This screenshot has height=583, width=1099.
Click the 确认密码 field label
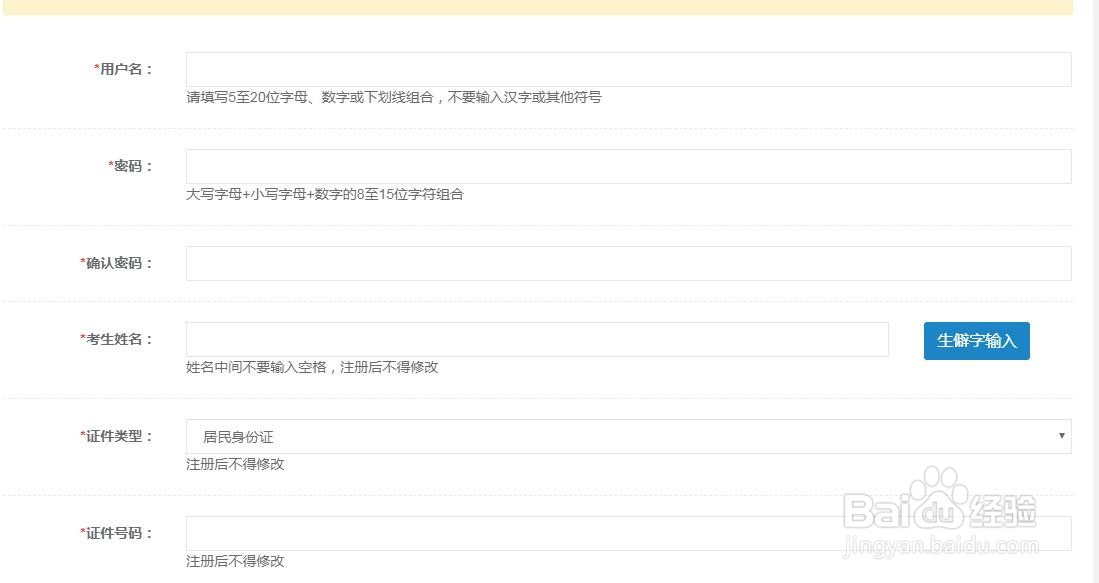pyautogui.click(x=113, y=262)
